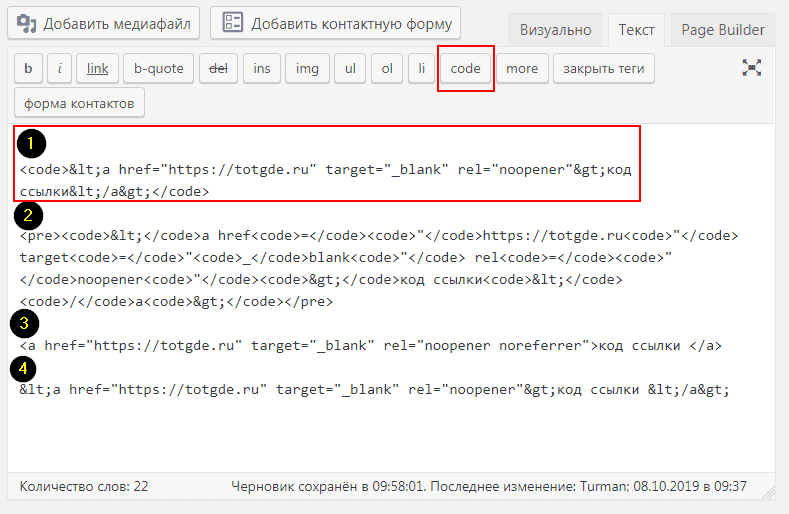789x514 pixels.
Task: Switch to the 'Визуально' editor tab
Action: [x=556, y=30]
